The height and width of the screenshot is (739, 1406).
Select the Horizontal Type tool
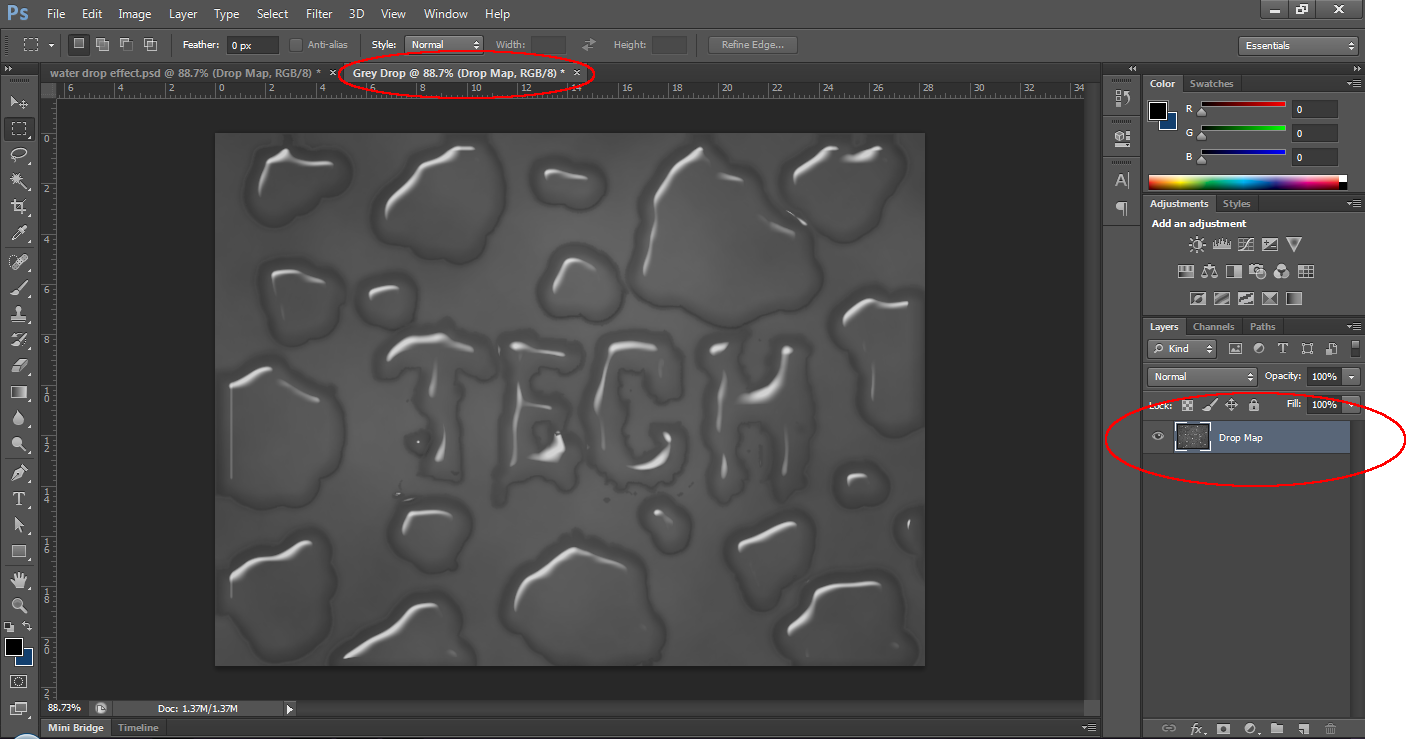(x=19, y=498)
